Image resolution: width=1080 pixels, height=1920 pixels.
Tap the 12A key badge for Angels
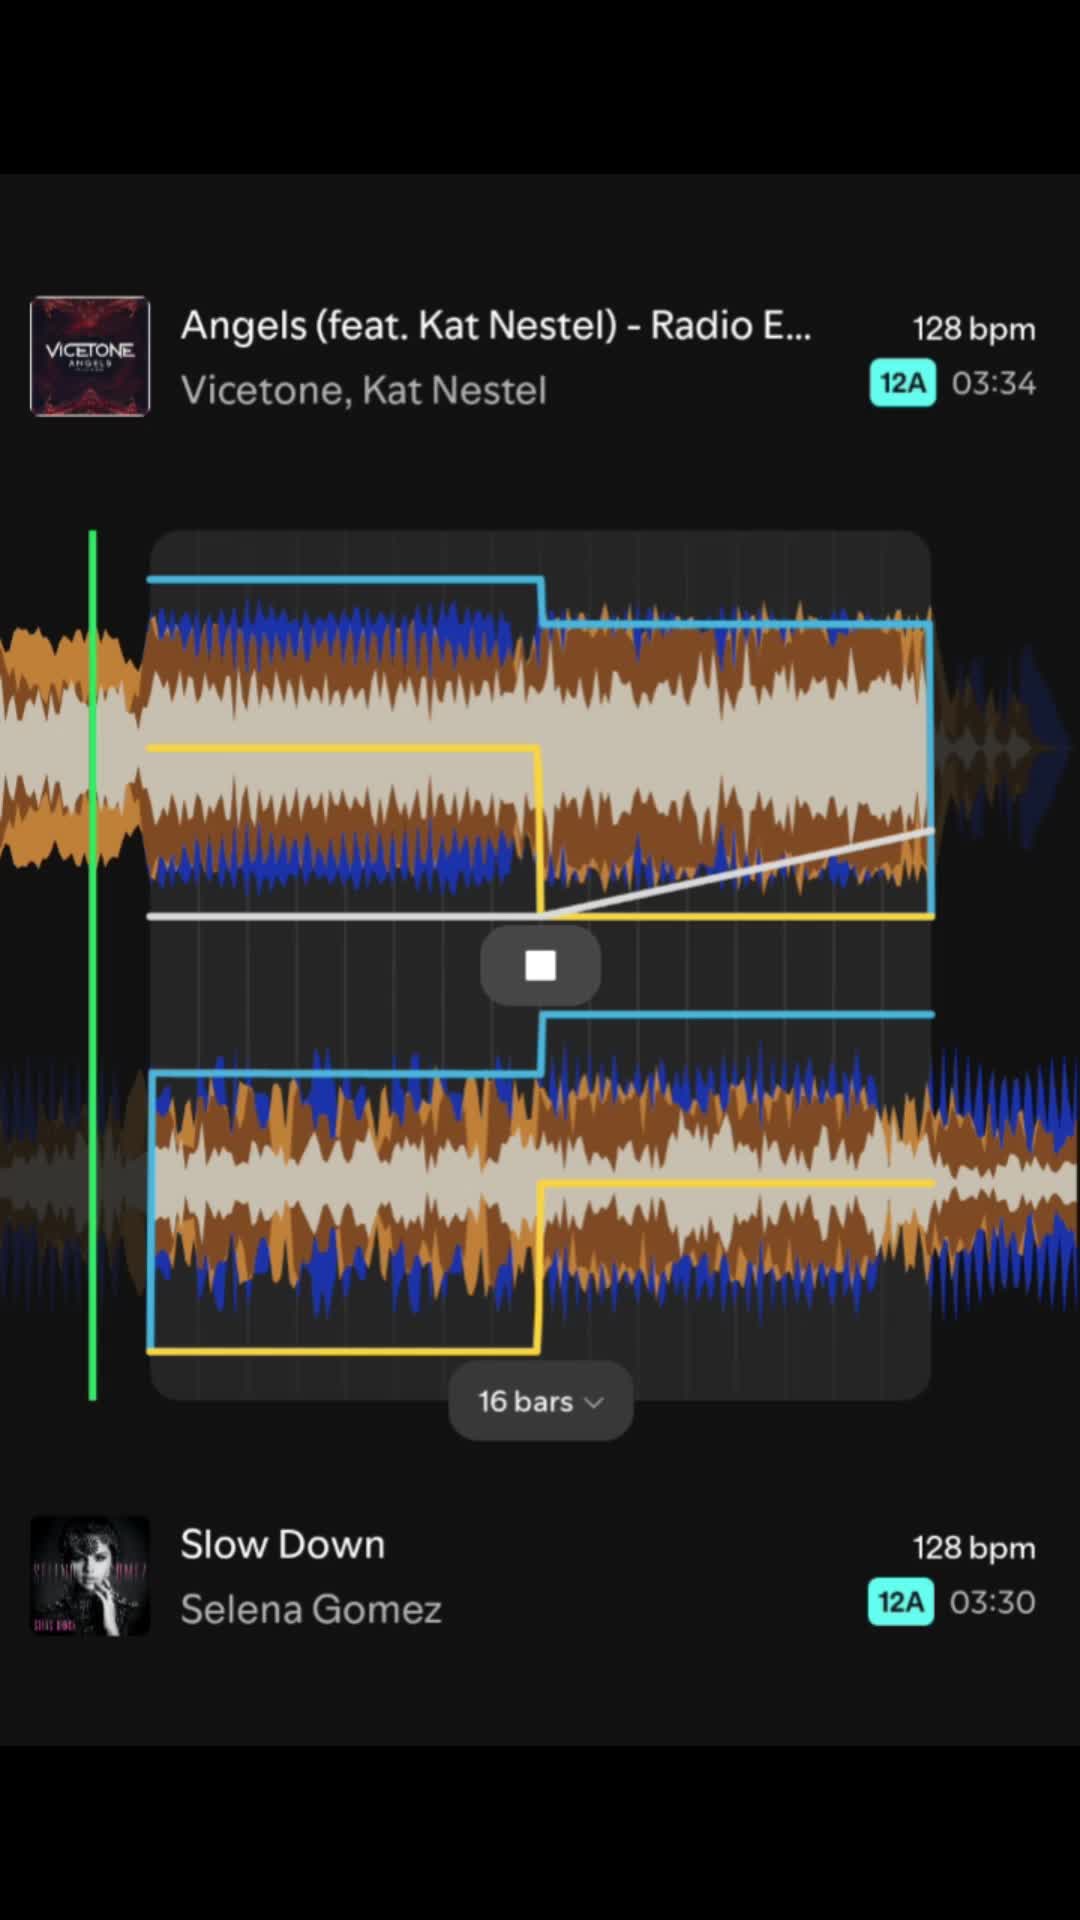click(x=903, y=383)
